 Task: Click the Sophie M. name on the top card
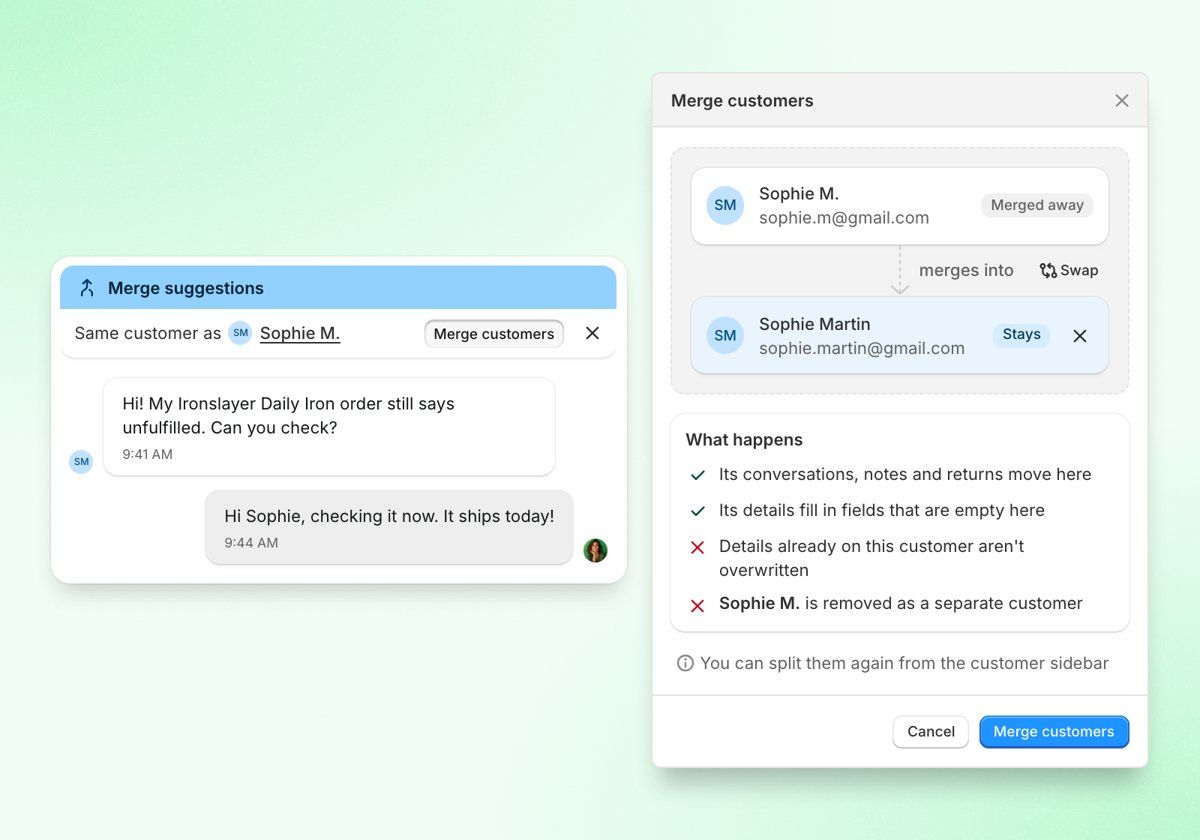click(799, 194)
